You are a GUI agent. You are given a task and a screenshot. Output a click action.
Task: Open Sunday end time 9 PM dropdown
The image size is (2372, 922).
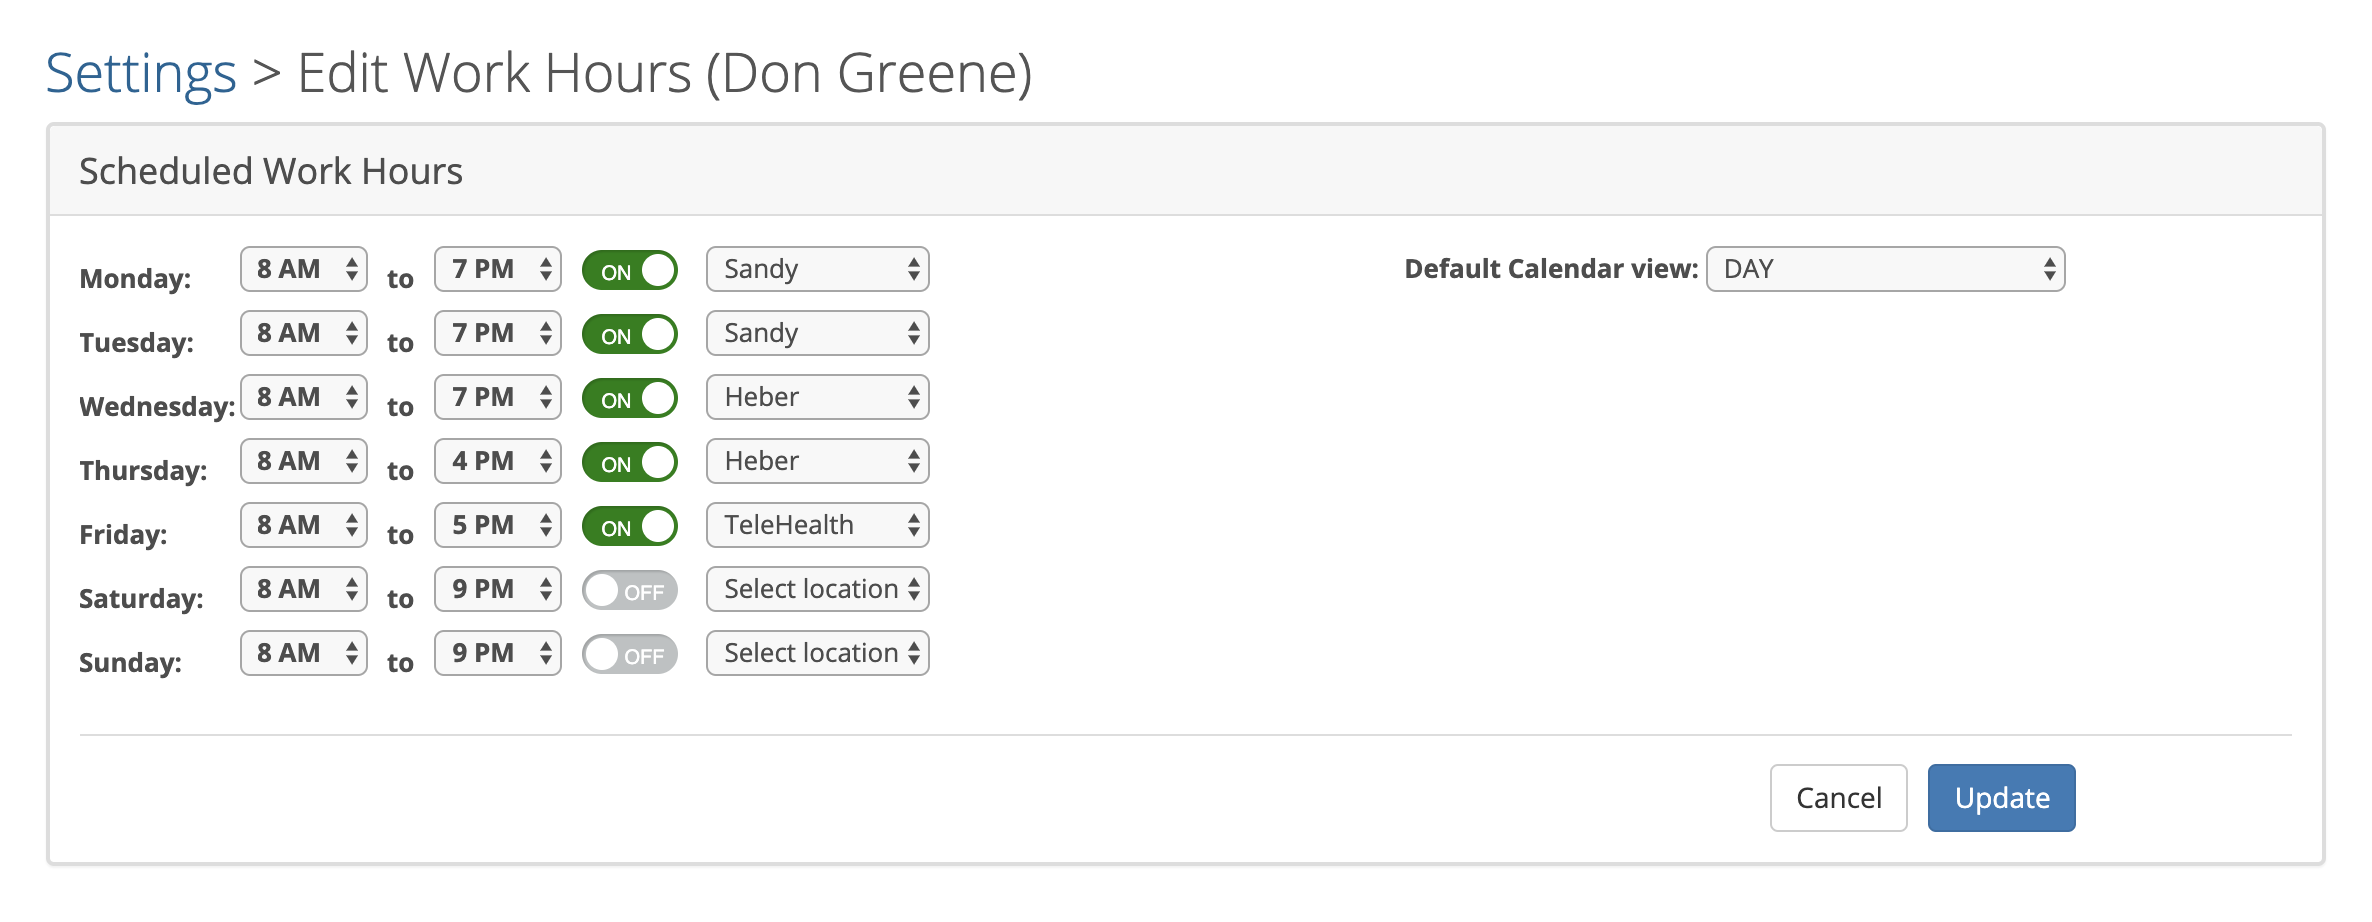[x=498, y=653]
